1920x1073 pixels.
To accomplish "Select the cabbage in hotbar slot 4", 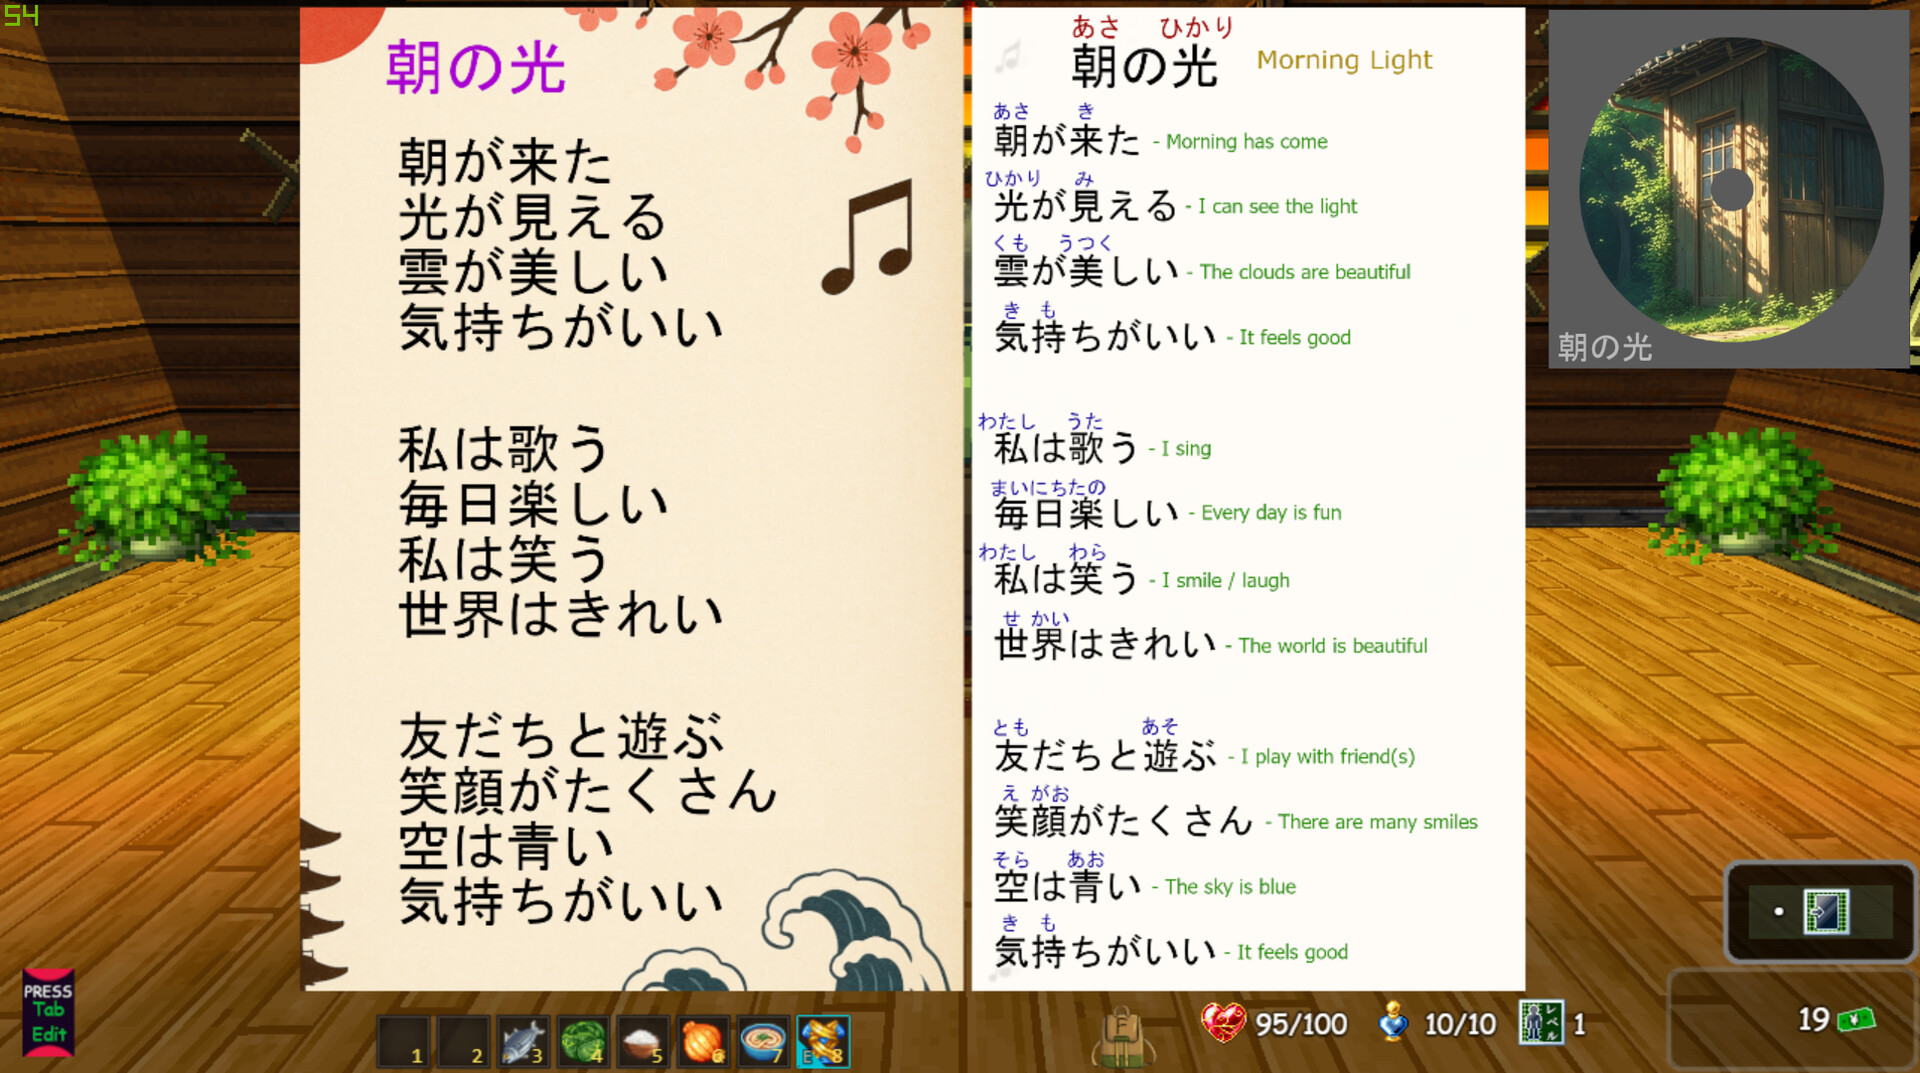I will [x=583, y=1040].
